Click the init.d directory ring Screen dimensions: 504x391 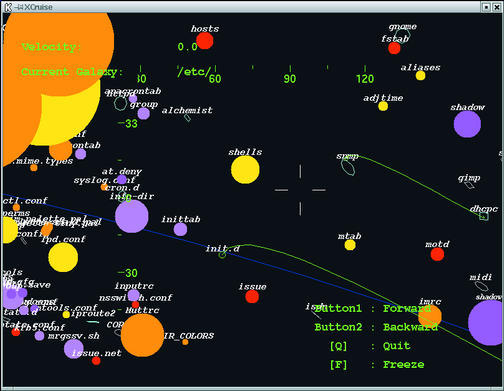(x=222, y=255)
